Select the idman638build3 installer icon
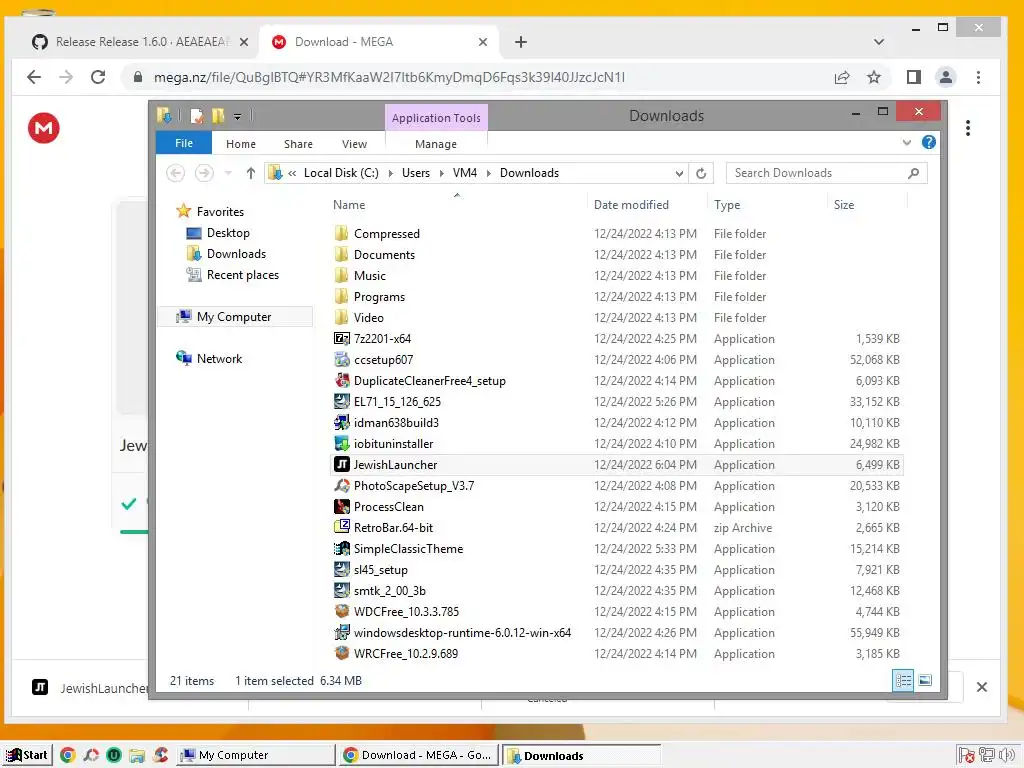Screen dimensions: 1024x768 tap(342, 422)
